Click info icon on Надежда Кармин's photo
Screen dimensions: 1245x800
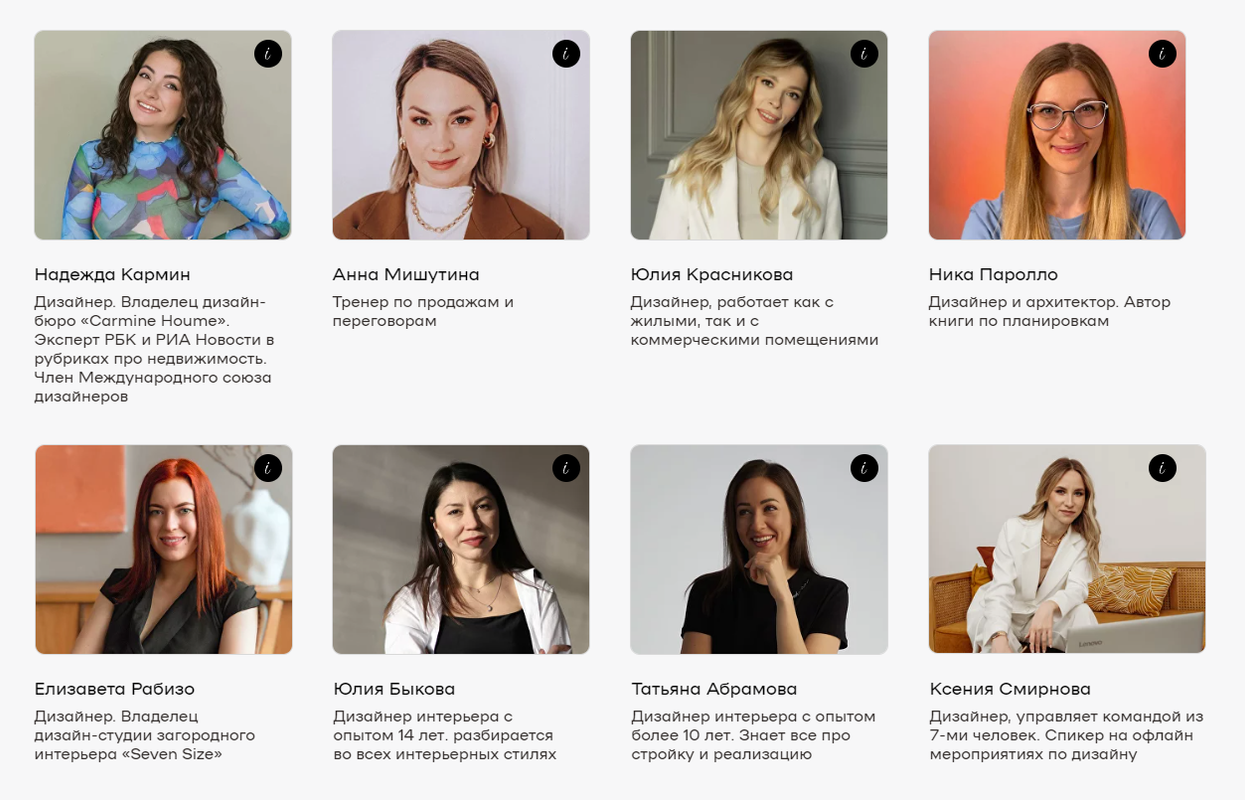tap(268, 54)
